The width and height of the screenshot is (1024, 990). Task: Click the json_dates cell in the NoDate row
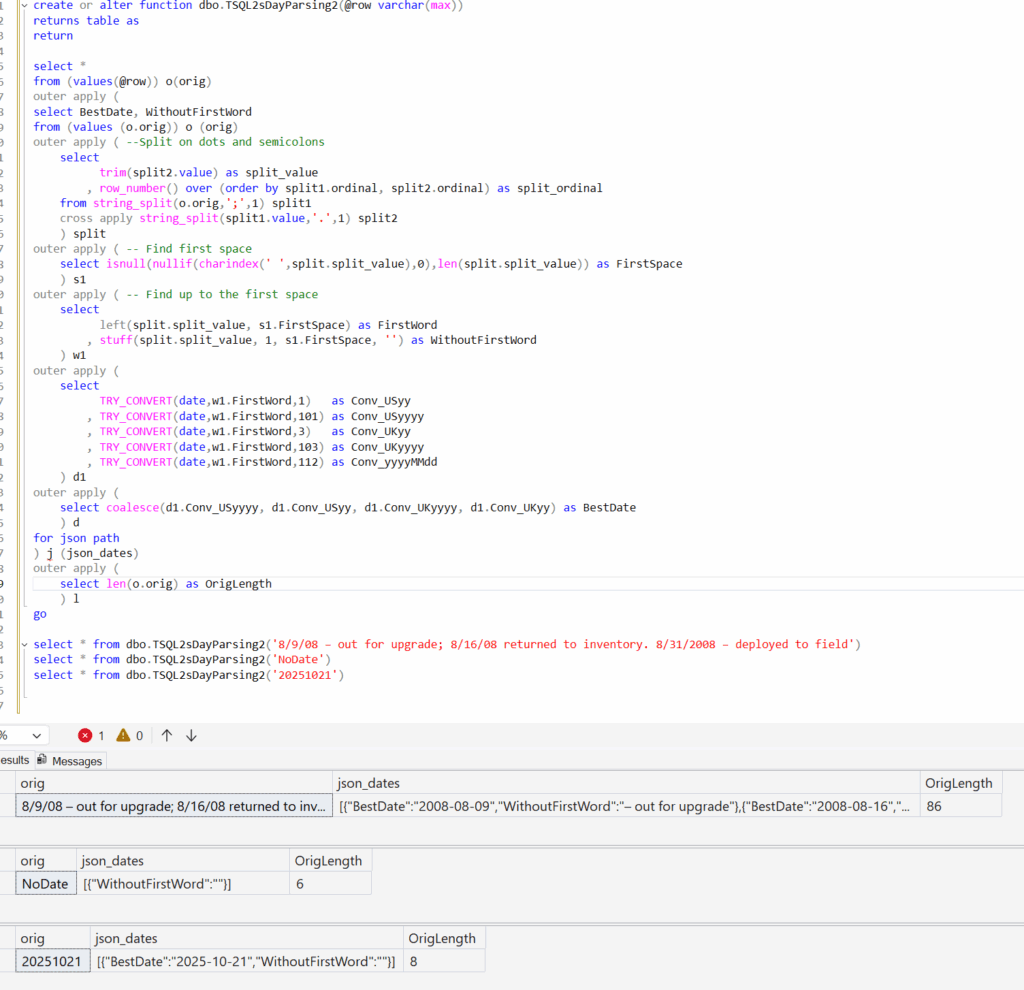pos(182,884)
